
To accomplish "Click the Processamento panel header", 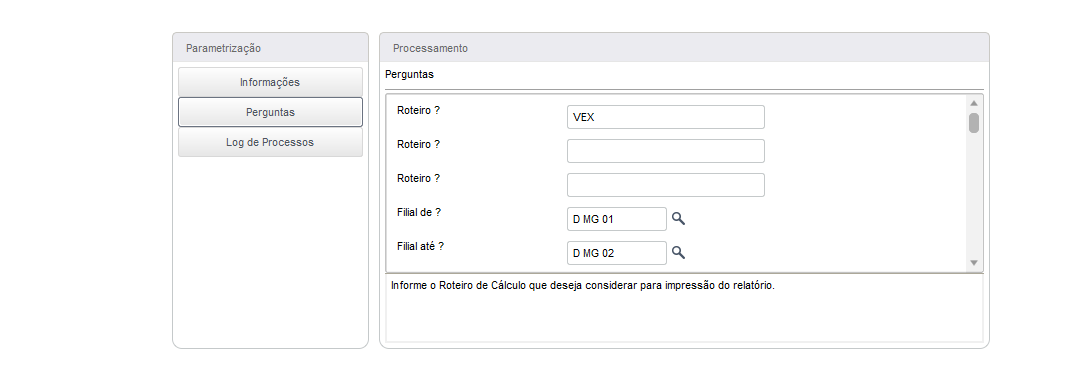I will pyautogui.click(x=684, y=49).
